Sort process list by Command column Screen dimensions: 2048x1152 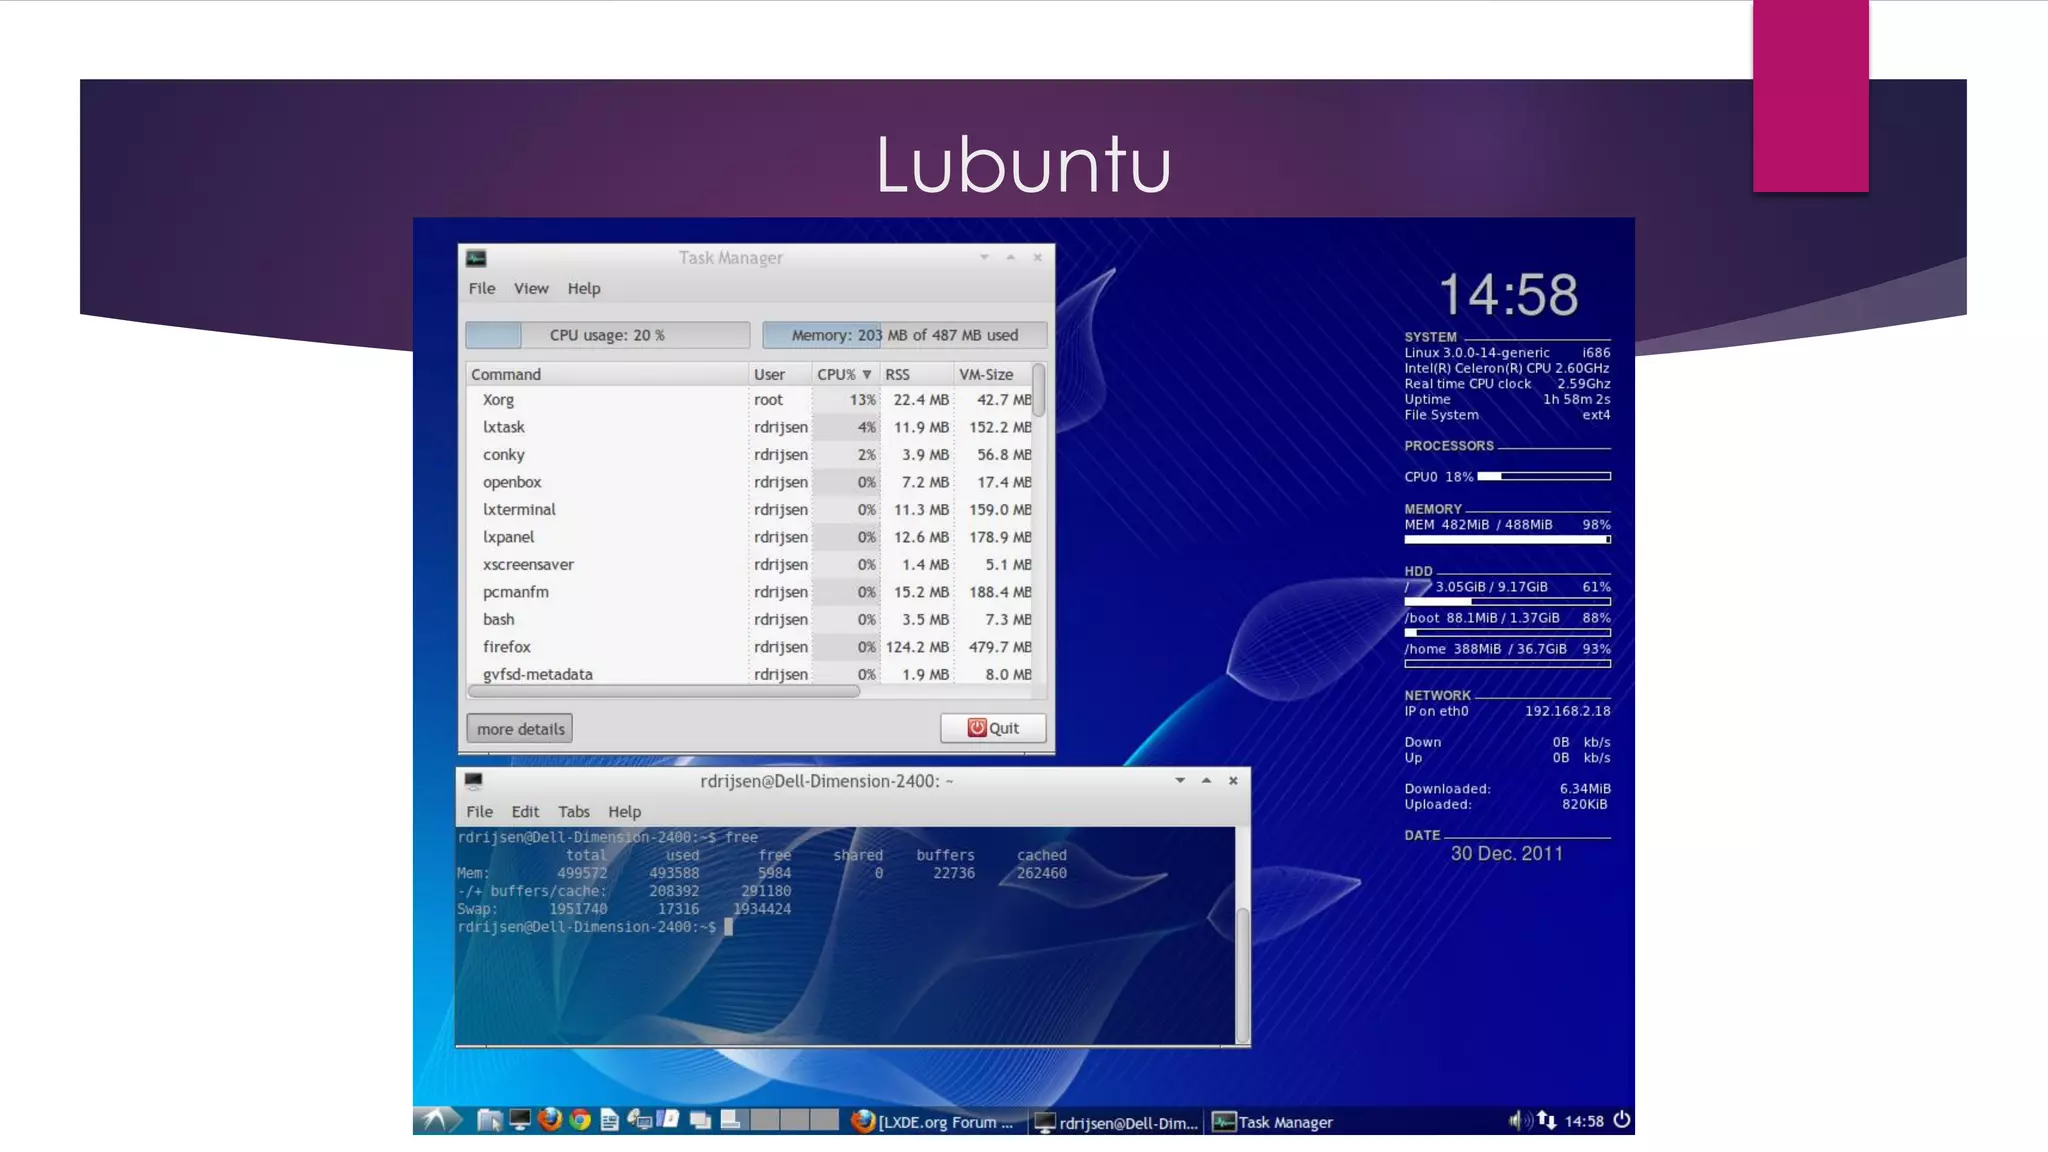(x=607, y=374)
